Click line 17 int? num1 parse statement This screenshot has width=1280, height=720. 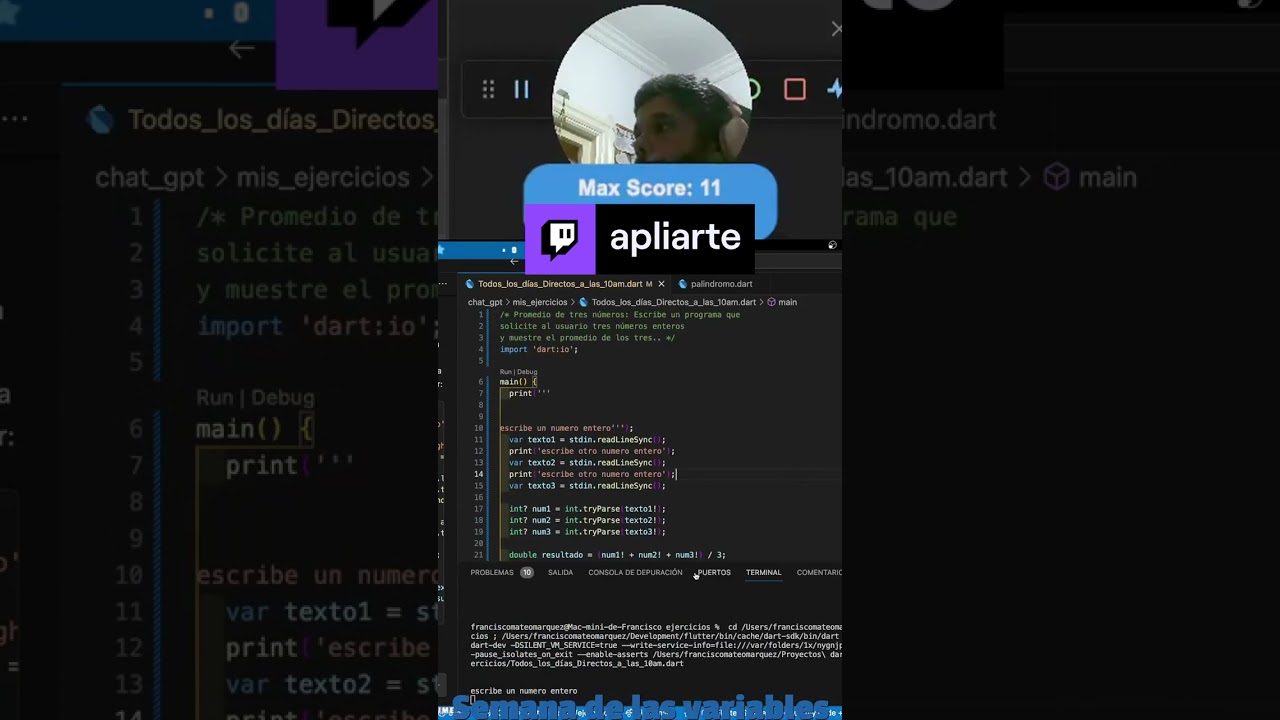pyautogui.click(x=587, y=509)
